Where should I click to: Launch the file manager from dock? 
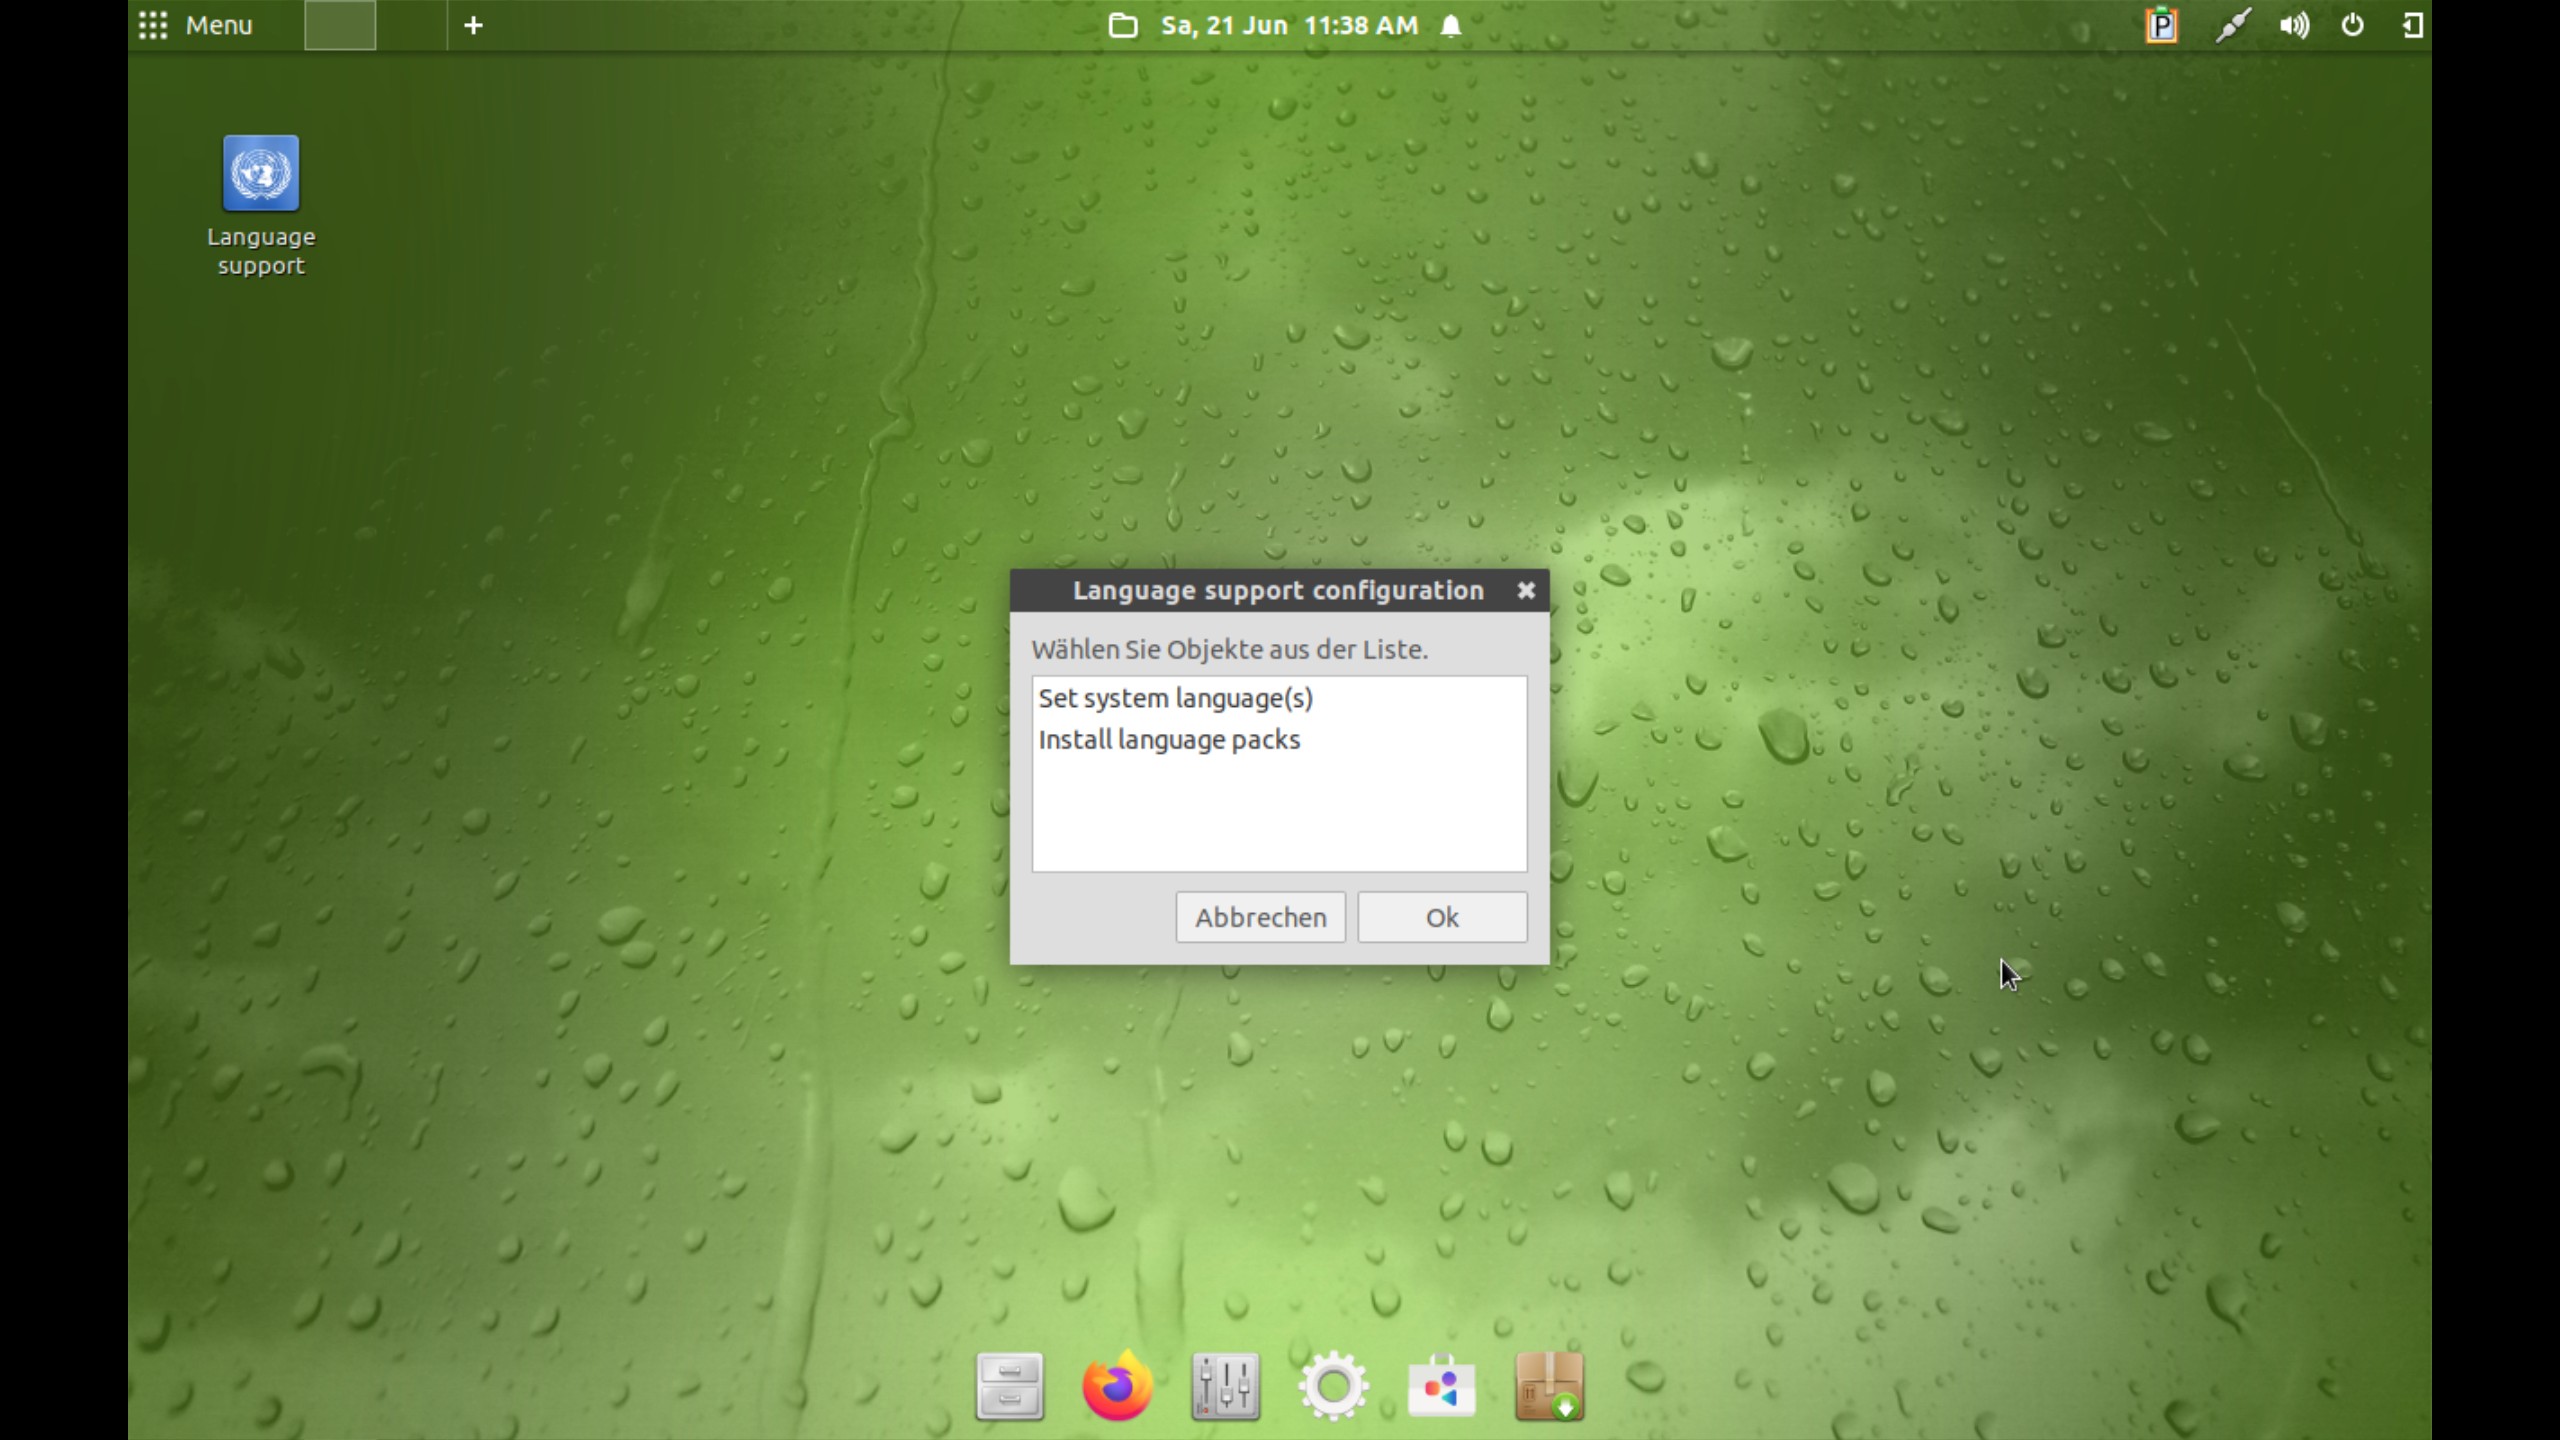(1010, 1386)
